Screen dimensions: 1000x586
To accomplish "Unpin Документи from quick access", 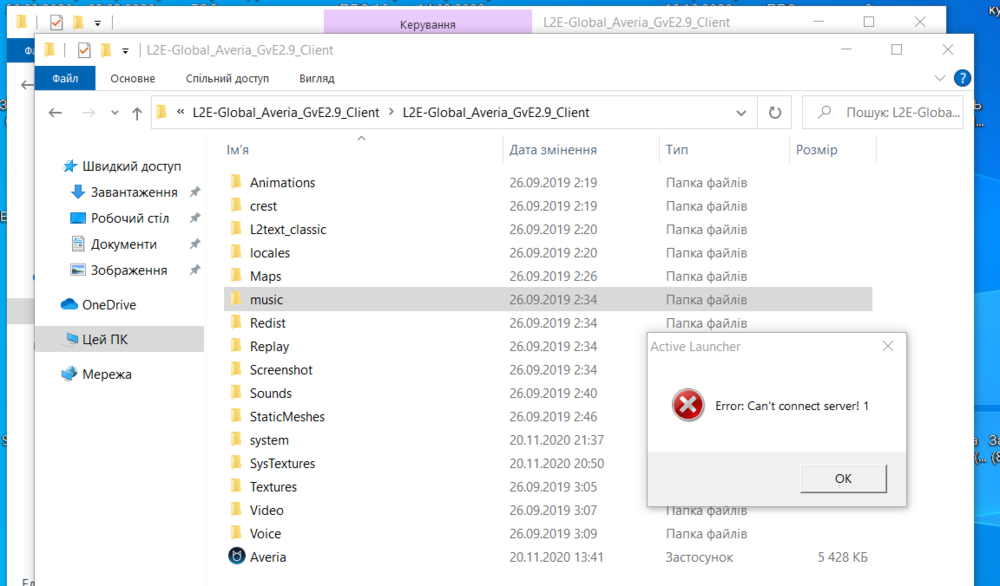I will click(x=197, y=243).
